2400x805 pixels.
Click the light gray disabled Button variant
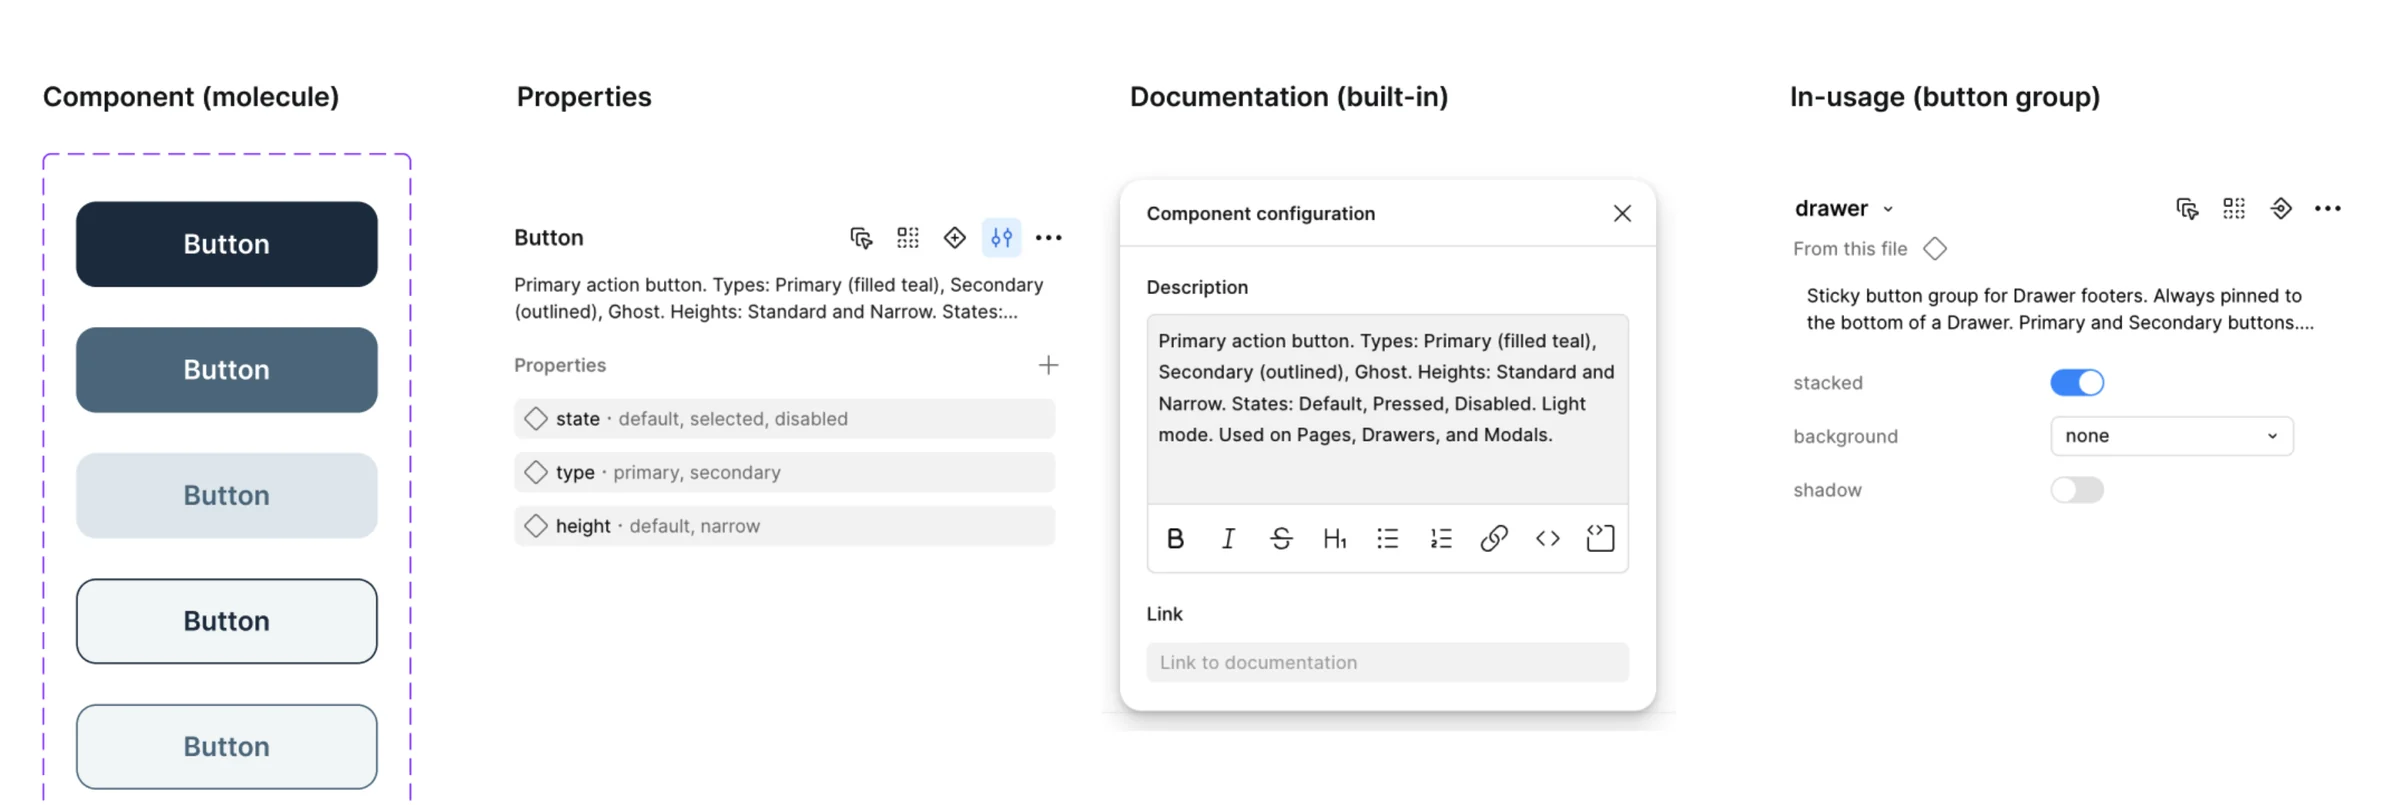pyautogui.click(x=227, y=496)
